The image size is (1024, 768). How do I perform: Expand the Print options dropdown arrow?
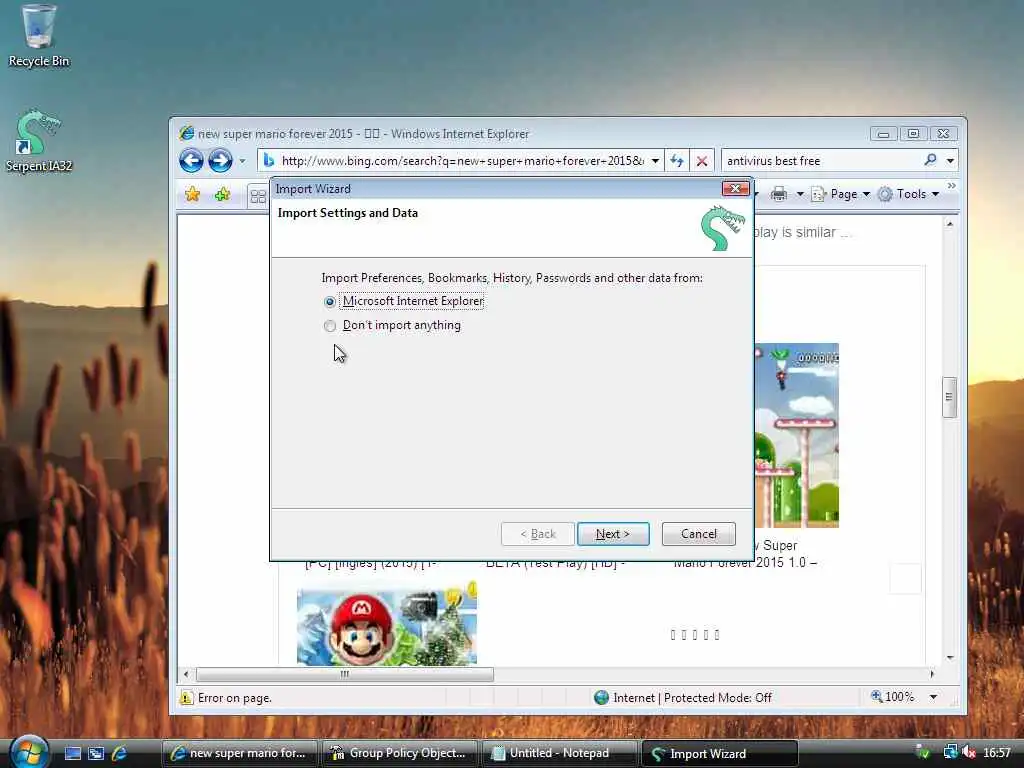pyautogui.click(x=799, y=194)
